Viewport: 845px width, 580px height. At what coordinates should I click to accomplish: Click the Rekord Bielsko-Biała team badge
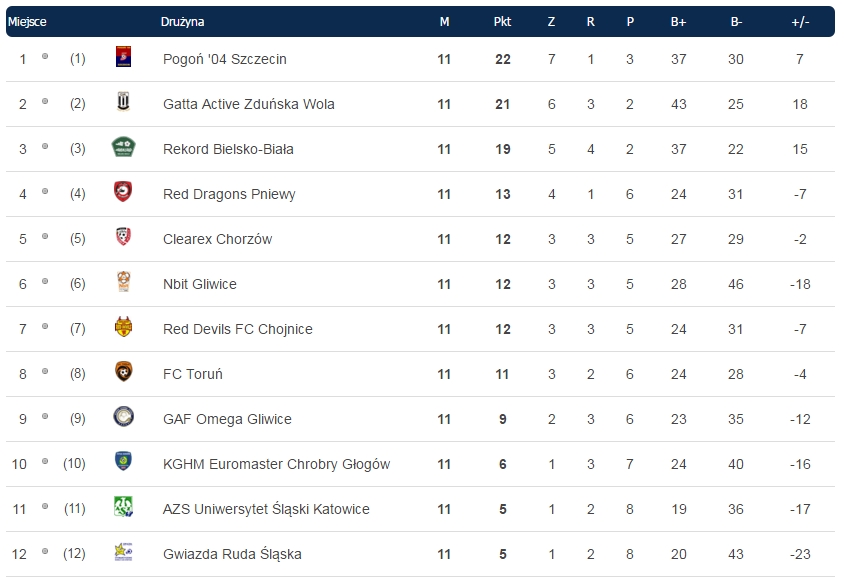[x=123, y=148]
